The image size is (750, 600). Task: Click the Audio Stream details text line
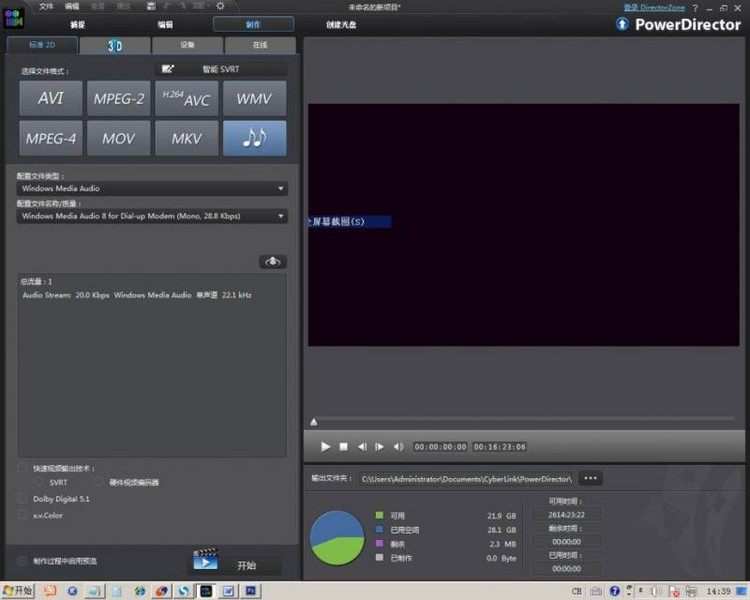tap(137, 295)
